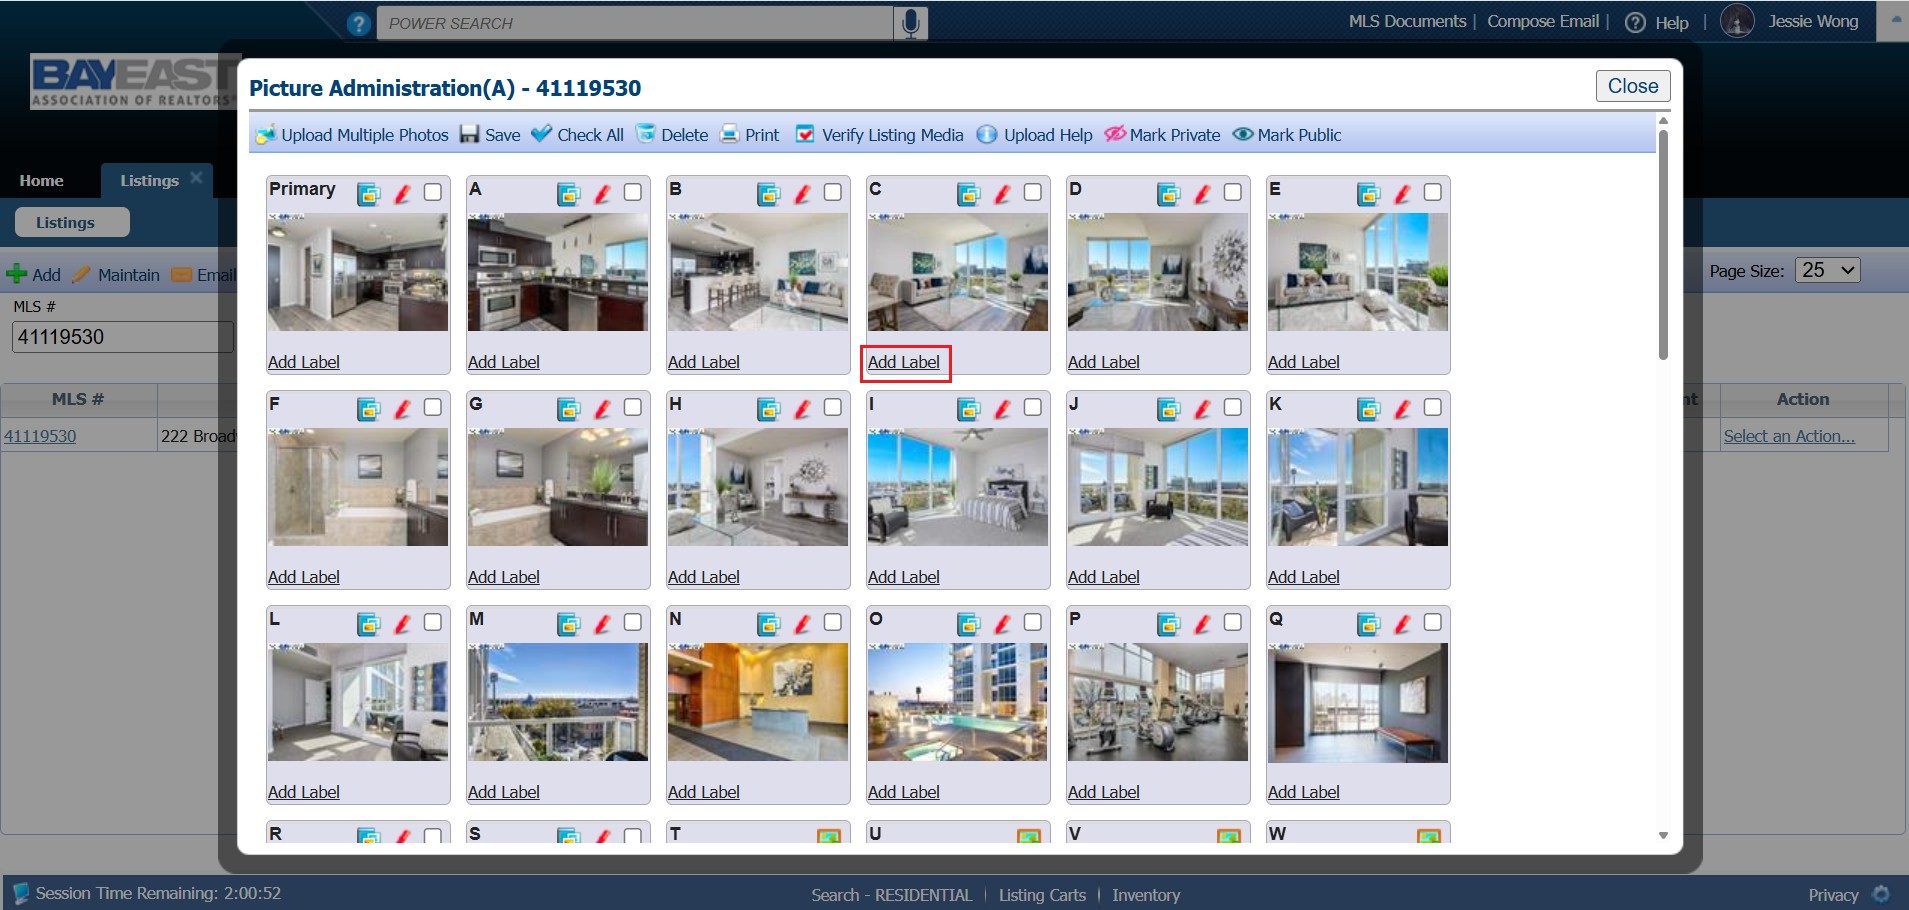Click Add Label under photo C
1909x910 pixels.
click(904, 362)
